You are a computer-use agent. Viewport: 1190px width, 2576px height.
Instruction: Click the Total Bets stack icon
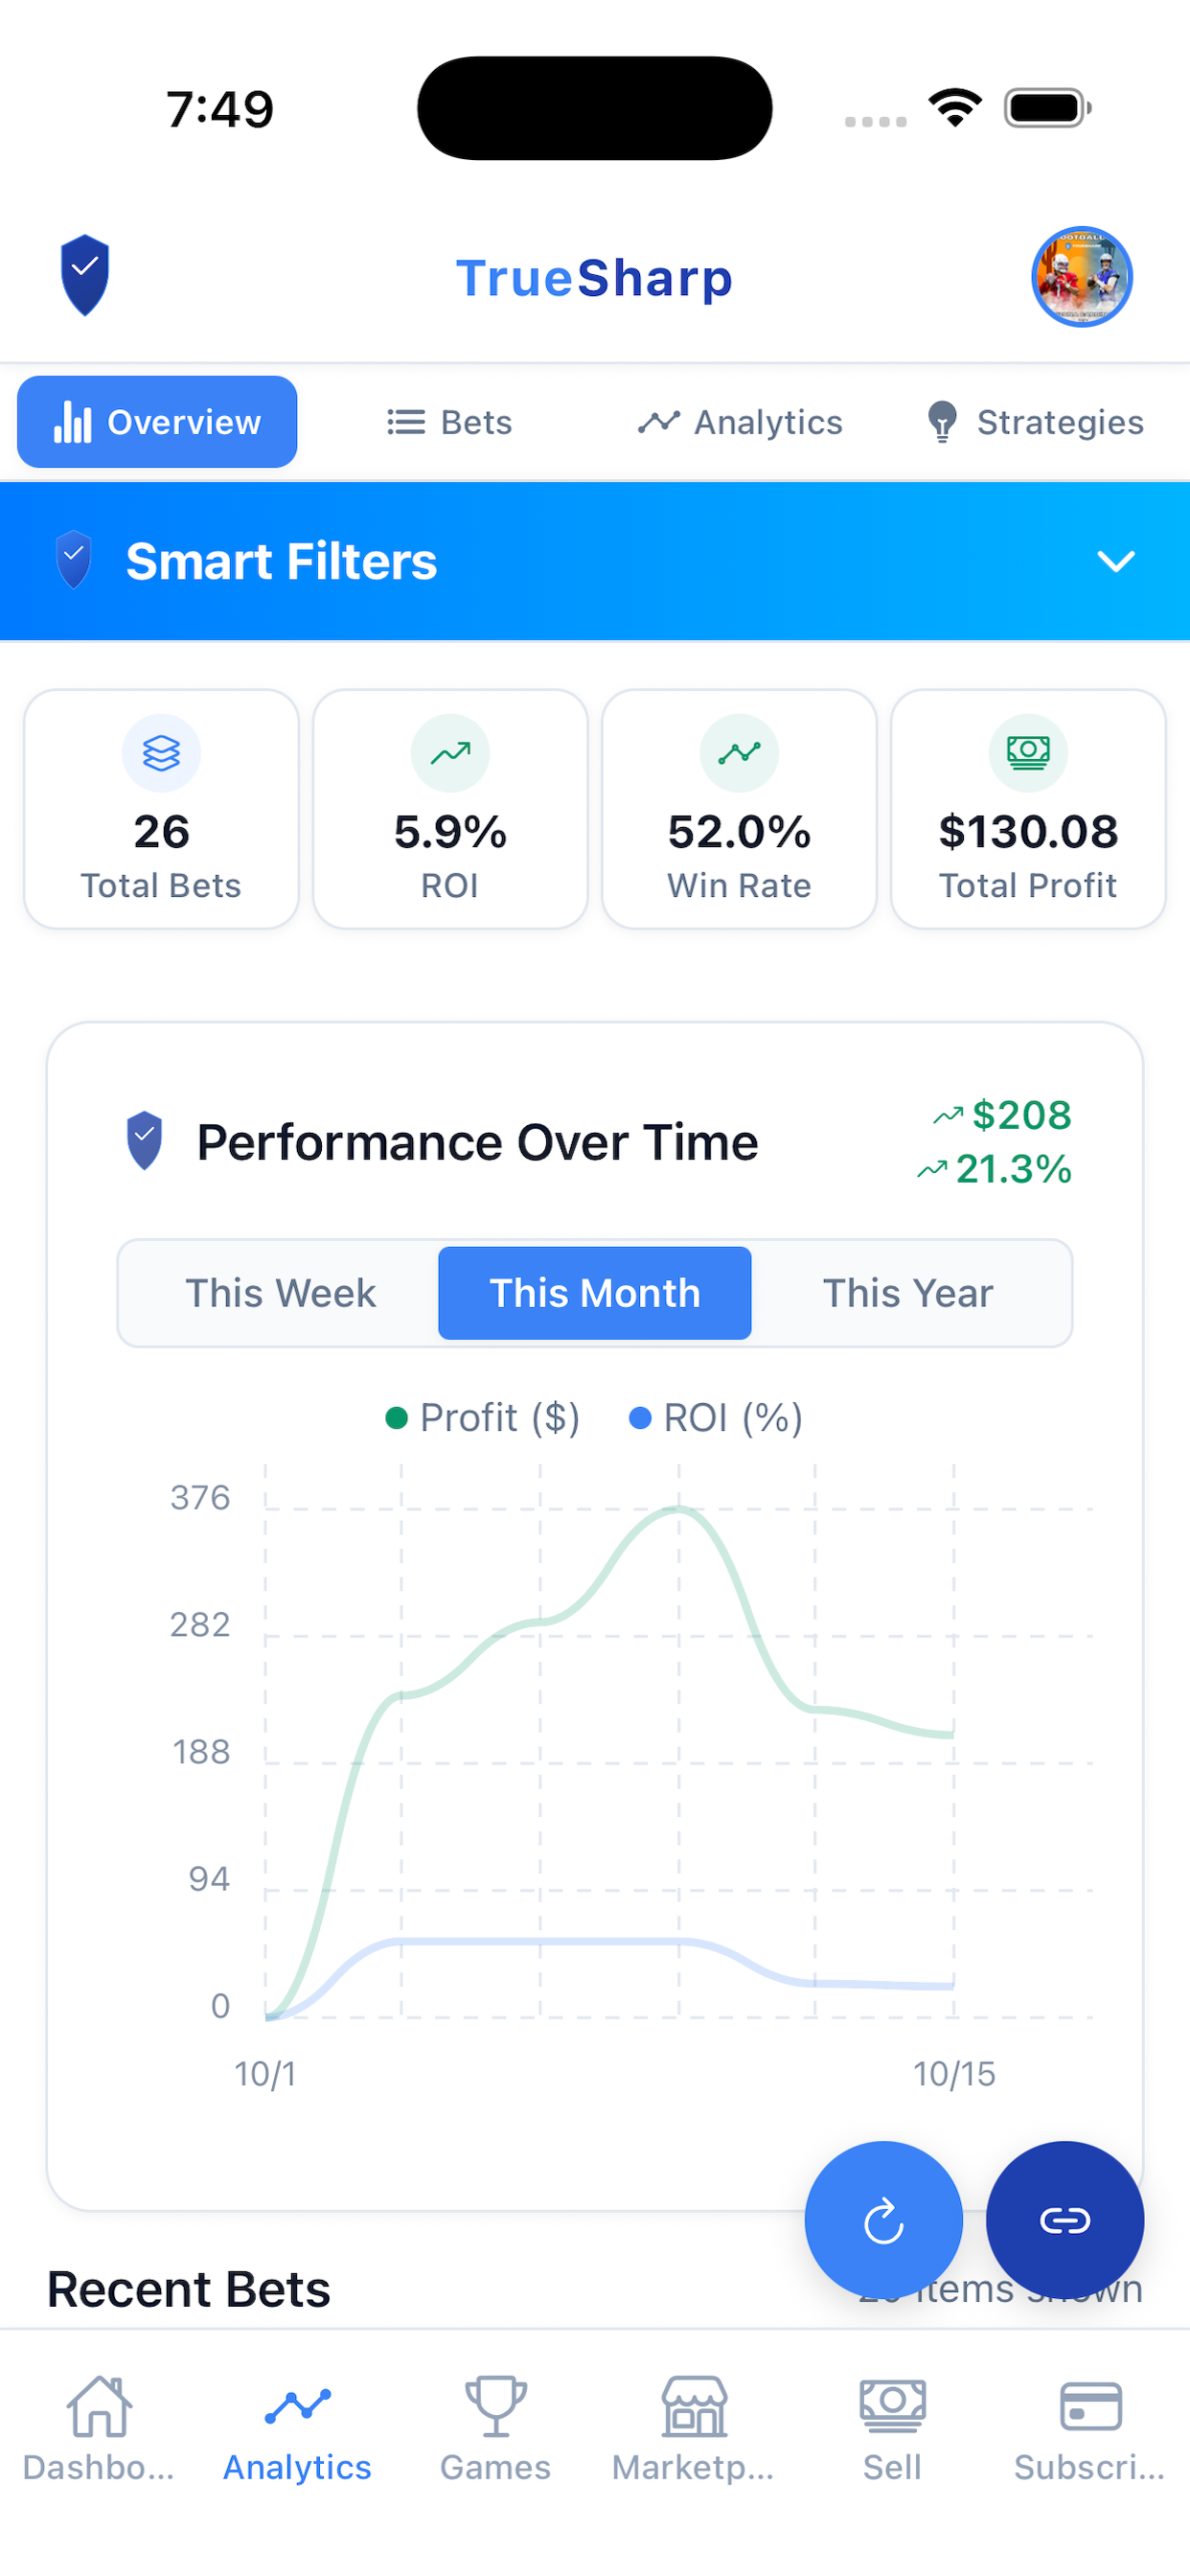point(161,753)
